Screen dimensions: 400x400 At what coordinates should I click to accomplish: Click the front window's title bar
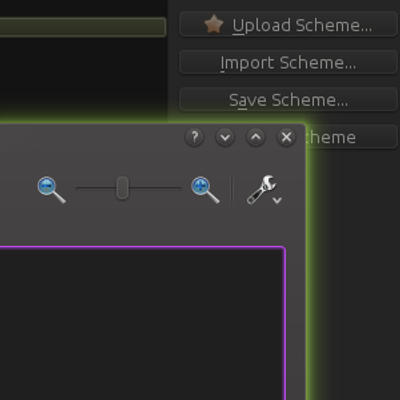coord(90,137)
